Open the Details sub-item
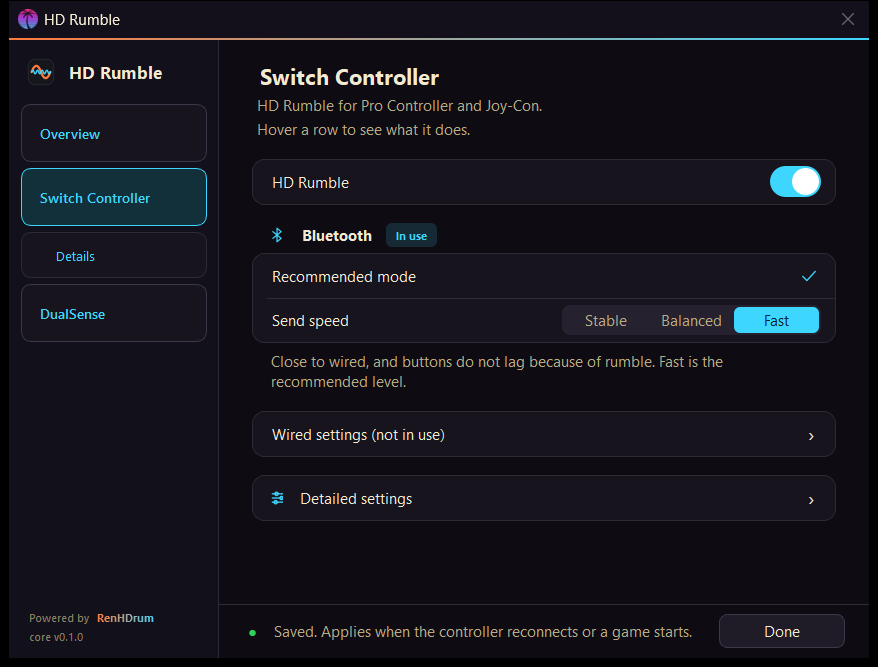Screen dimensions: 878x667 114,255
